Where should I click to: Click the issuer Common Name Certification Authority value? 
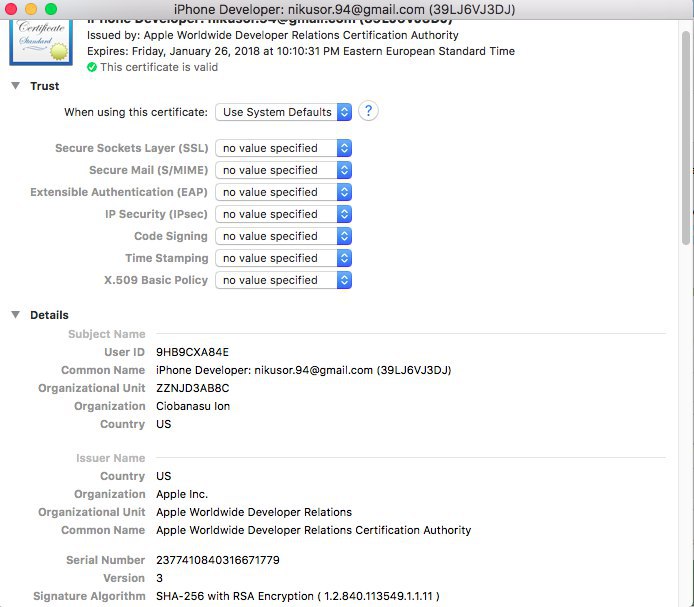(x=314, y=530)
